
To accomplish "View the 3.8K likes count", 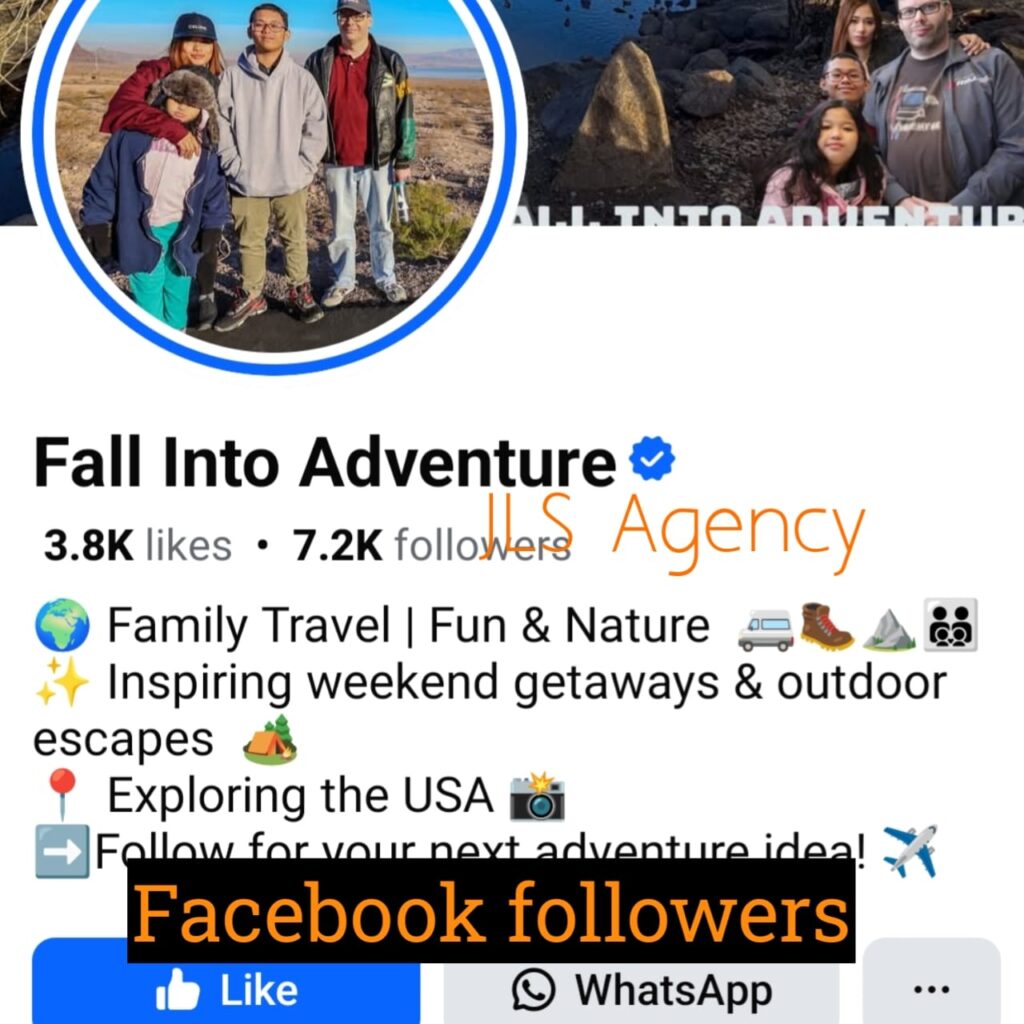I will pos(138,545).
